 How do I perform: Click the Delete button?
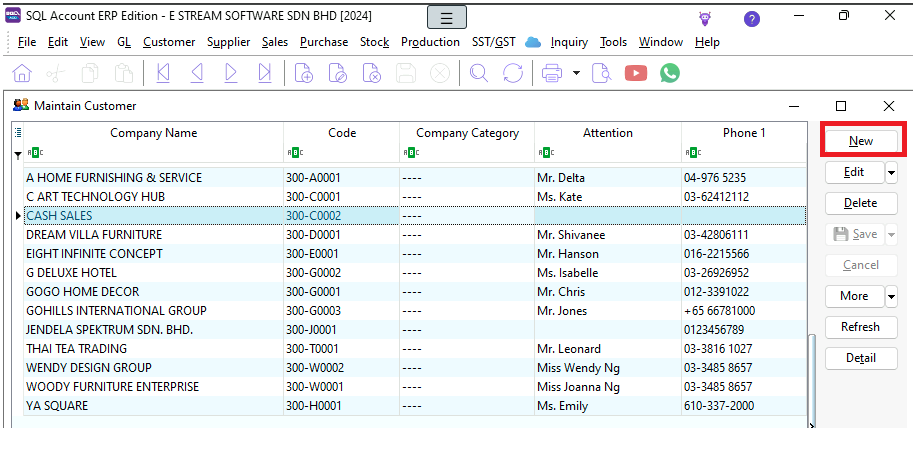pos(861,203)
